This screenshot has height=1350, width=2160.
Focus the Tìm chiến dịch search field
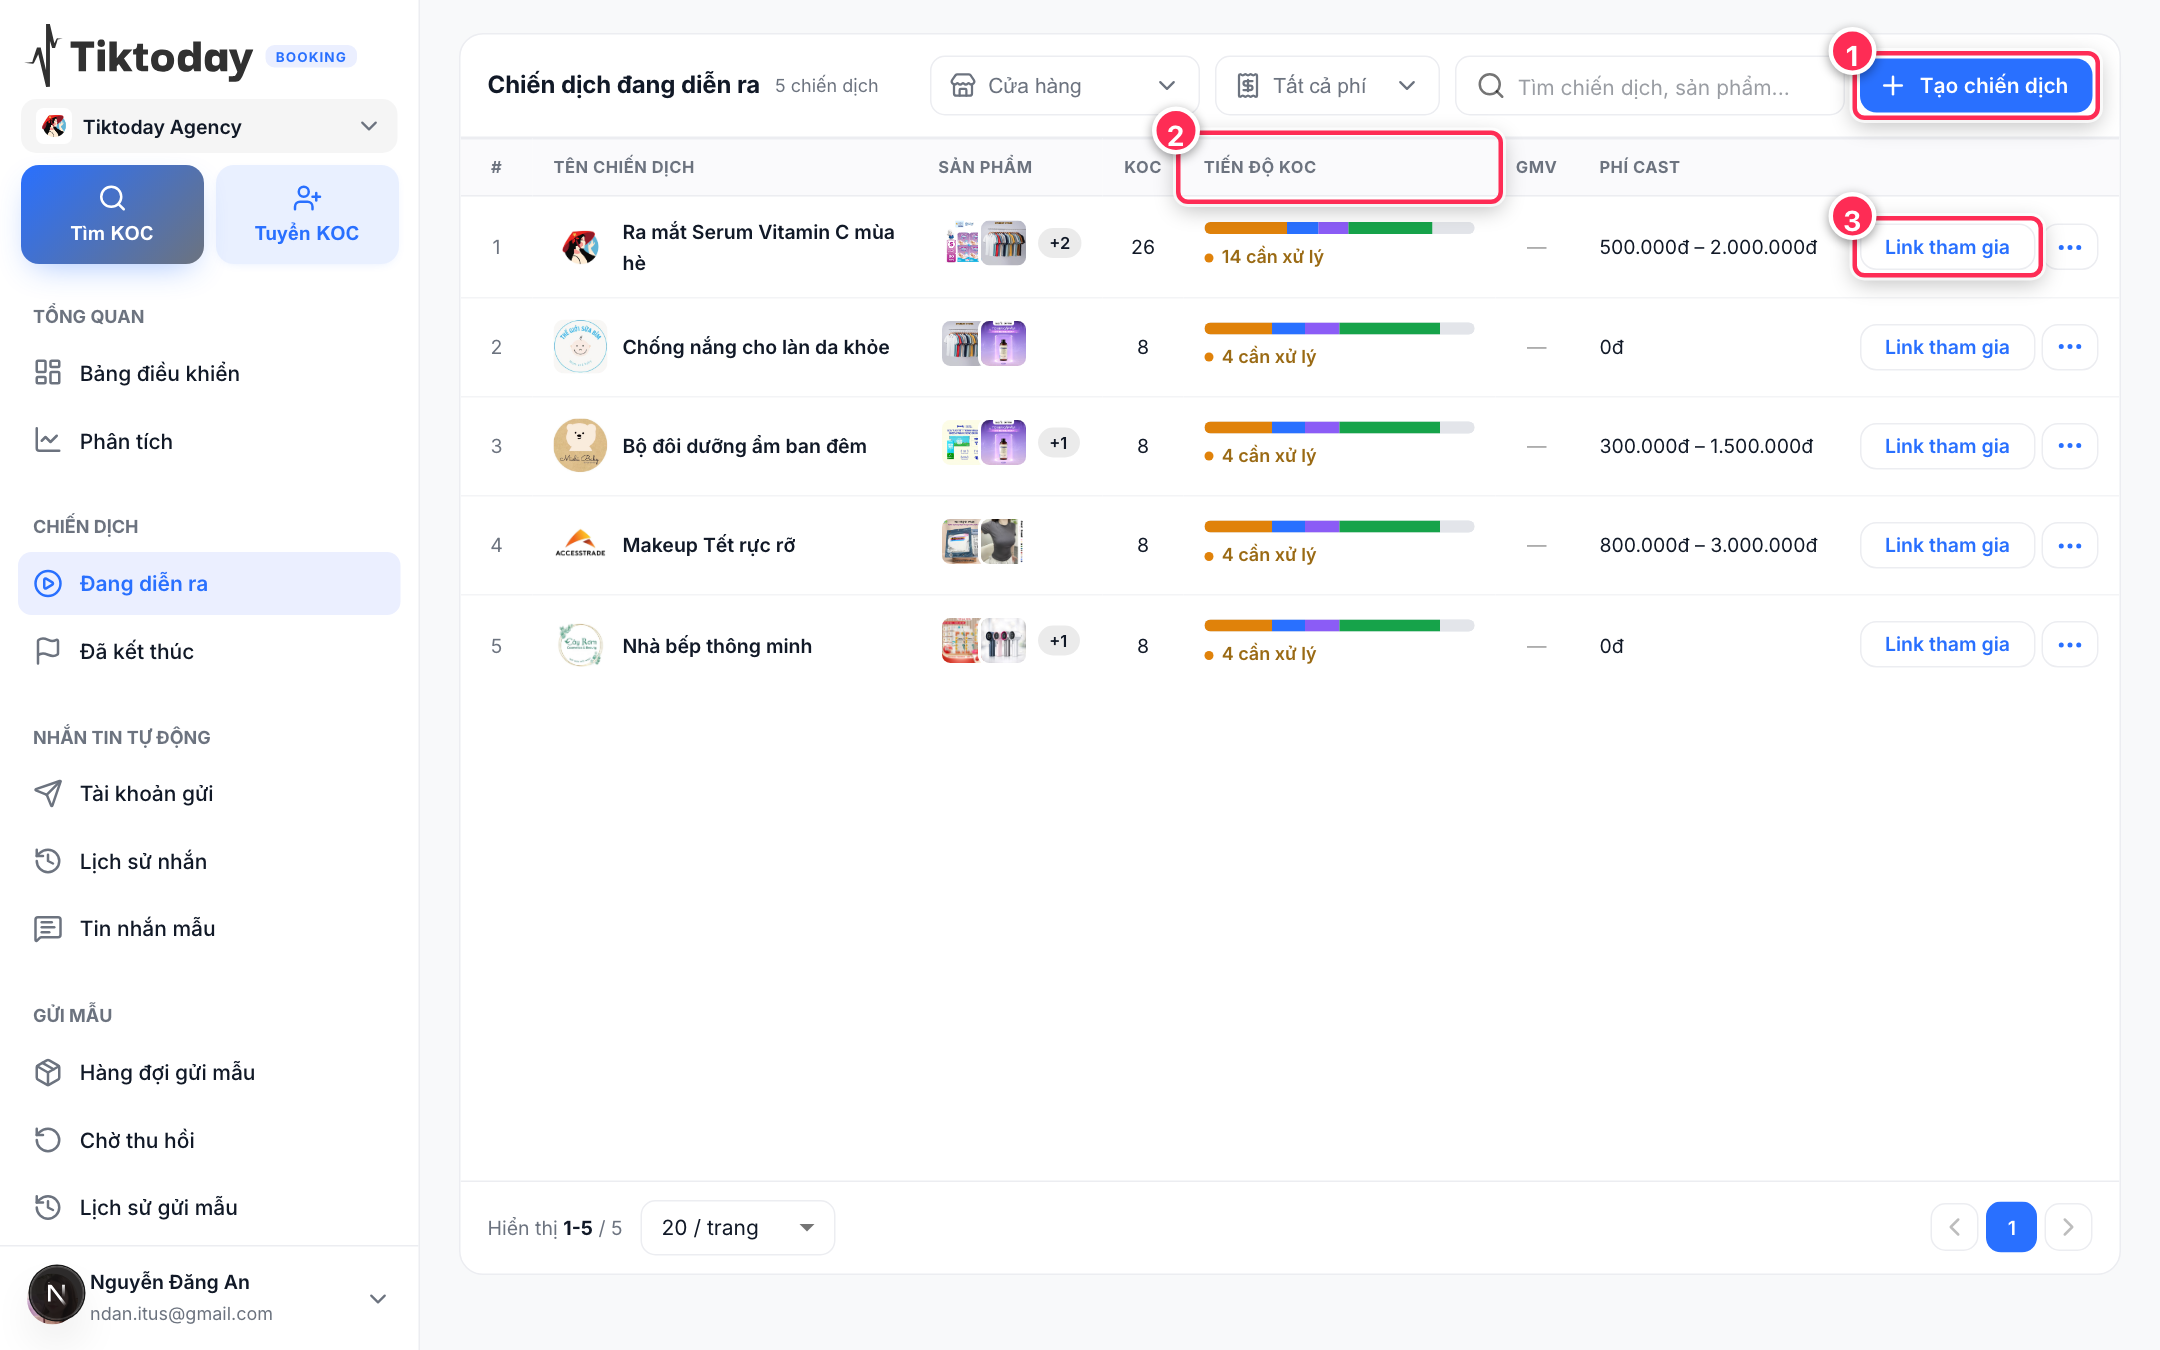(1650, 86)
